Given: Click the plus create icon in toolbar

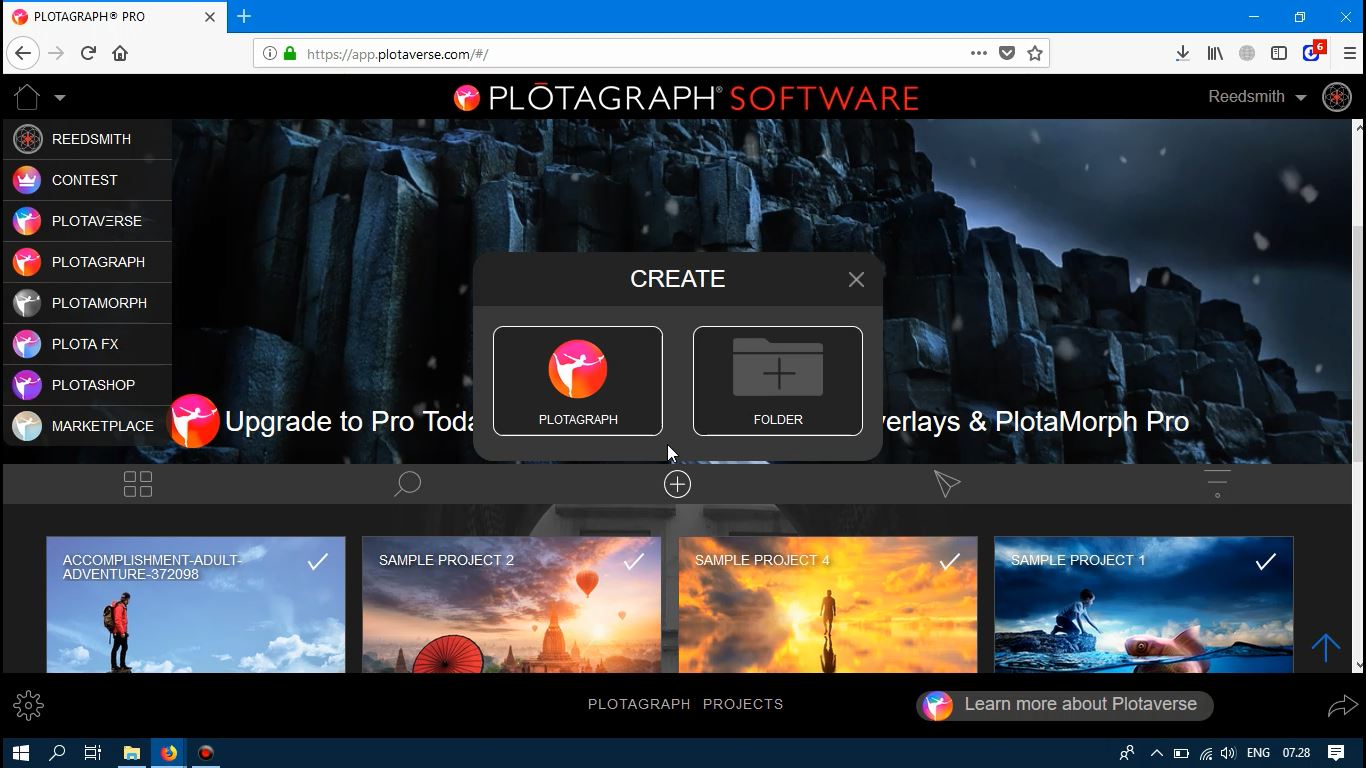Looking at the screenshot, I should tap(677, 484).
